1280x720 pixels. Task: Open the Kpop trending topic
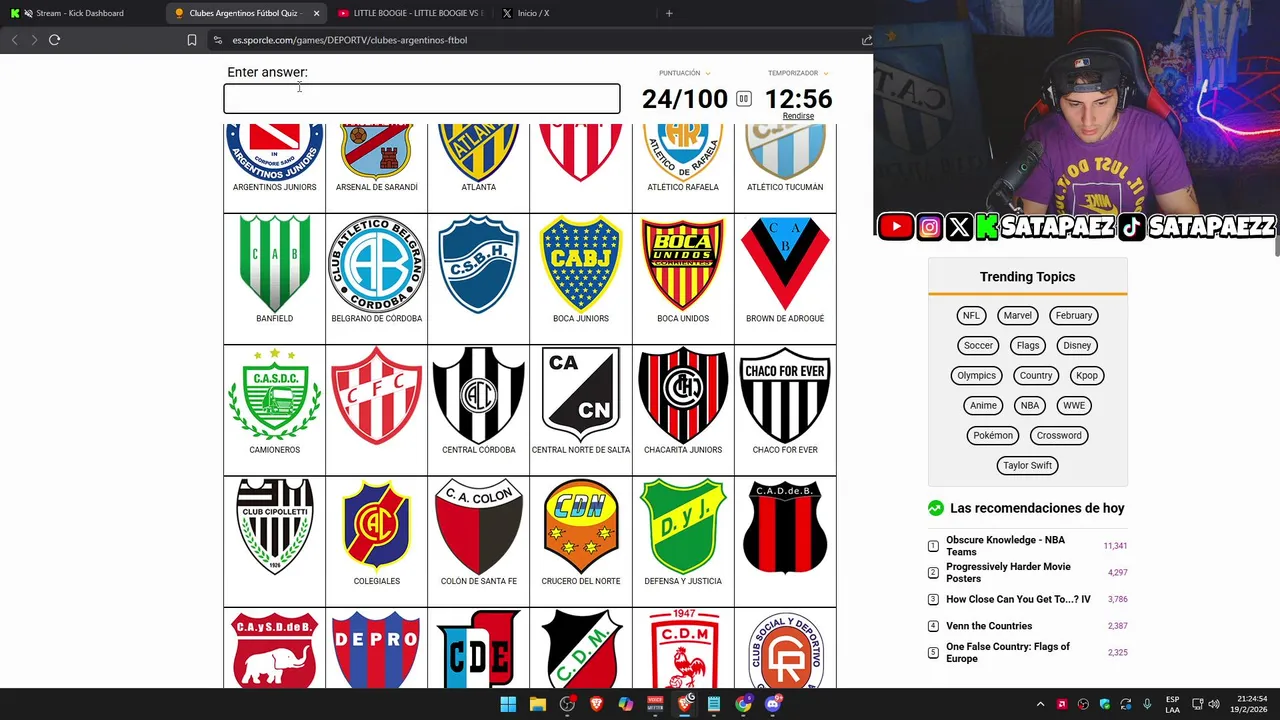[x=1087, y=375]
